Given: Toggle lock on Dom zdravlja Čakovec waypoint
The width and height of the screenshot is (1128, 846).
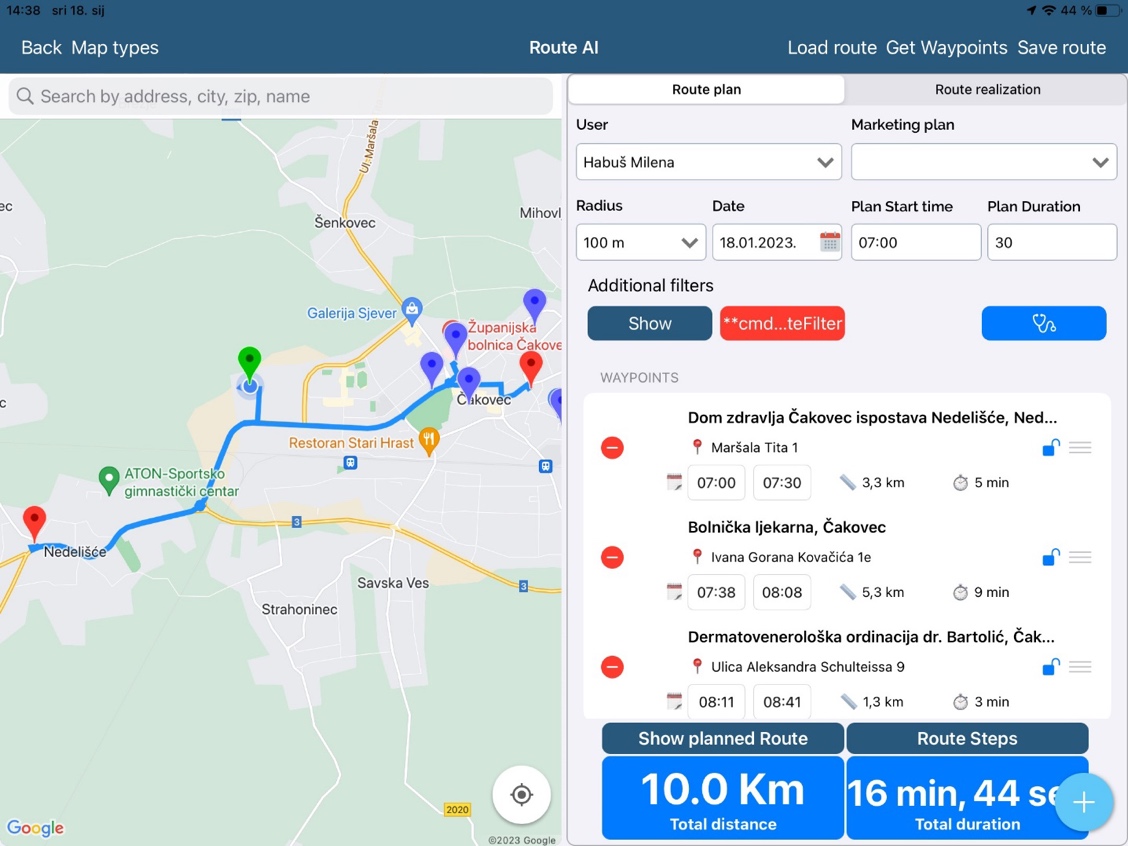Looking at the screenshot, I should pos(1050,447).
